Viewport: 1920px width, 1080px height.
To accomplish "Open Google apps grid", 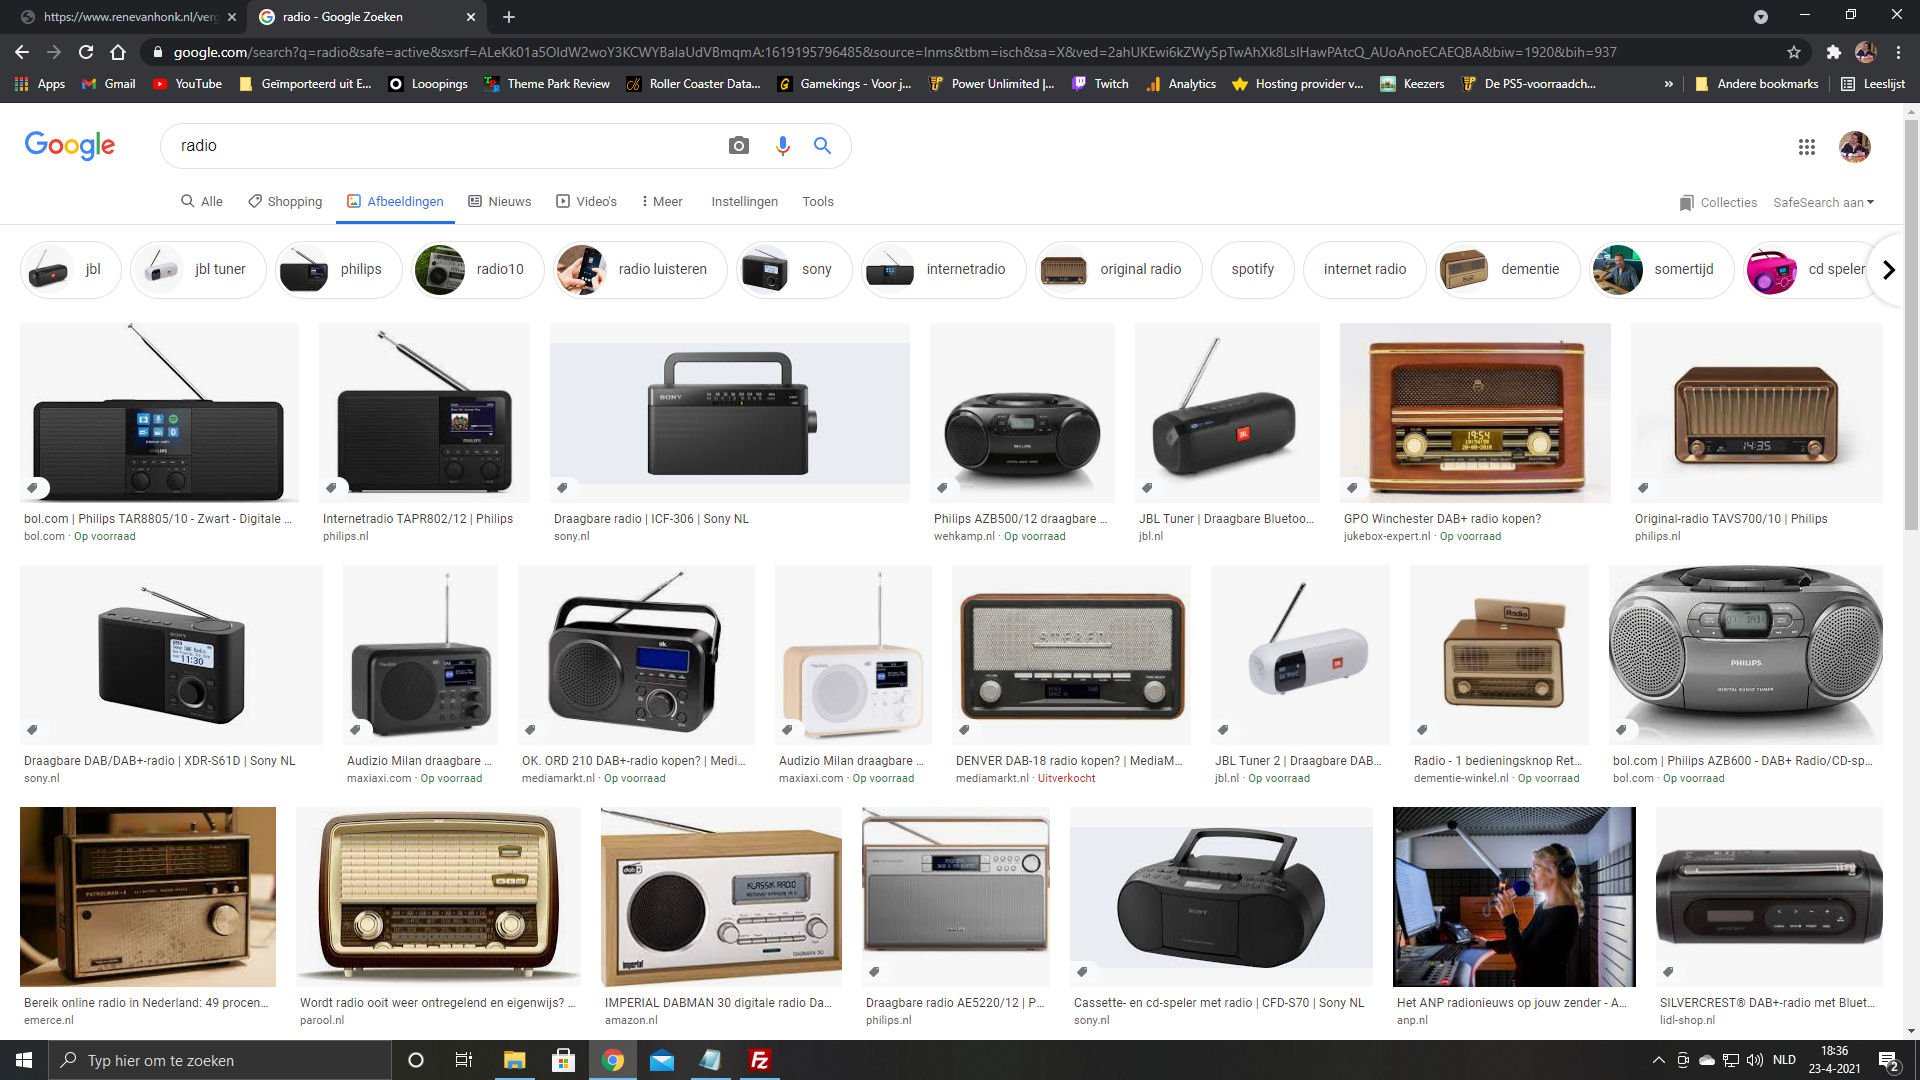I will pyautogui.click(x=1806, y=147).
